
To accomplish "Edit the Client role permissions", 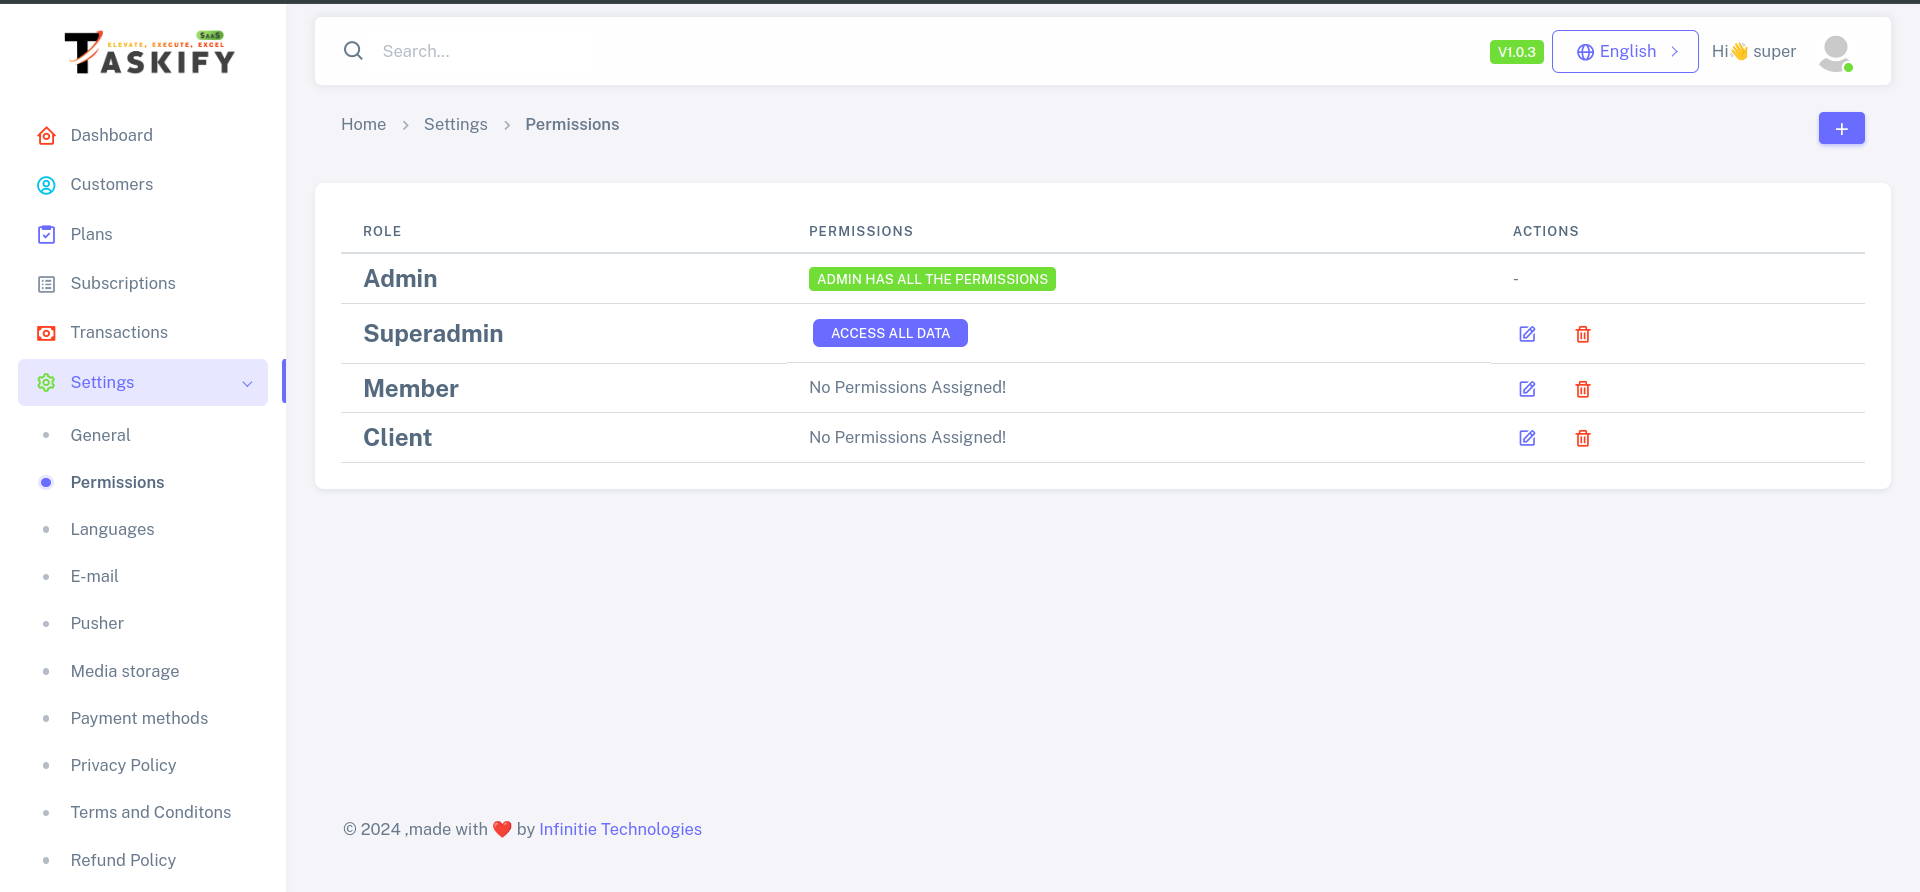I will pyautogui.click(x=1527, y=438).
